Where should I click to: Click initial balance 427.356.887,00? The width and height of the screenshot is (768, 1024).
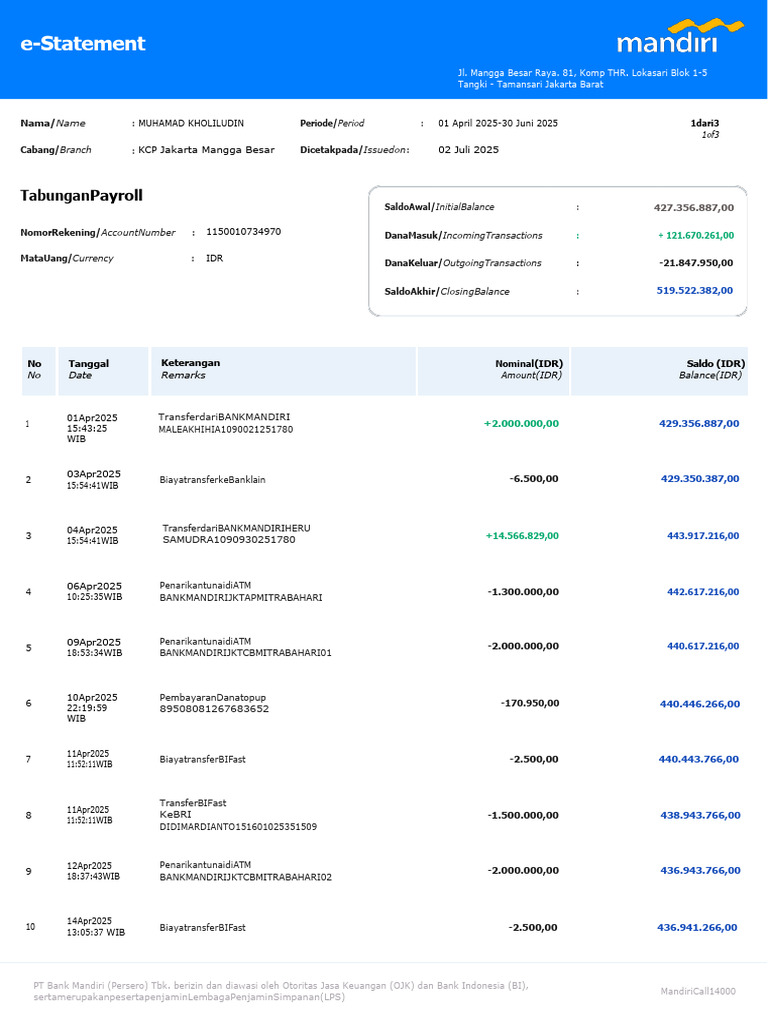(x=694, y=208)
